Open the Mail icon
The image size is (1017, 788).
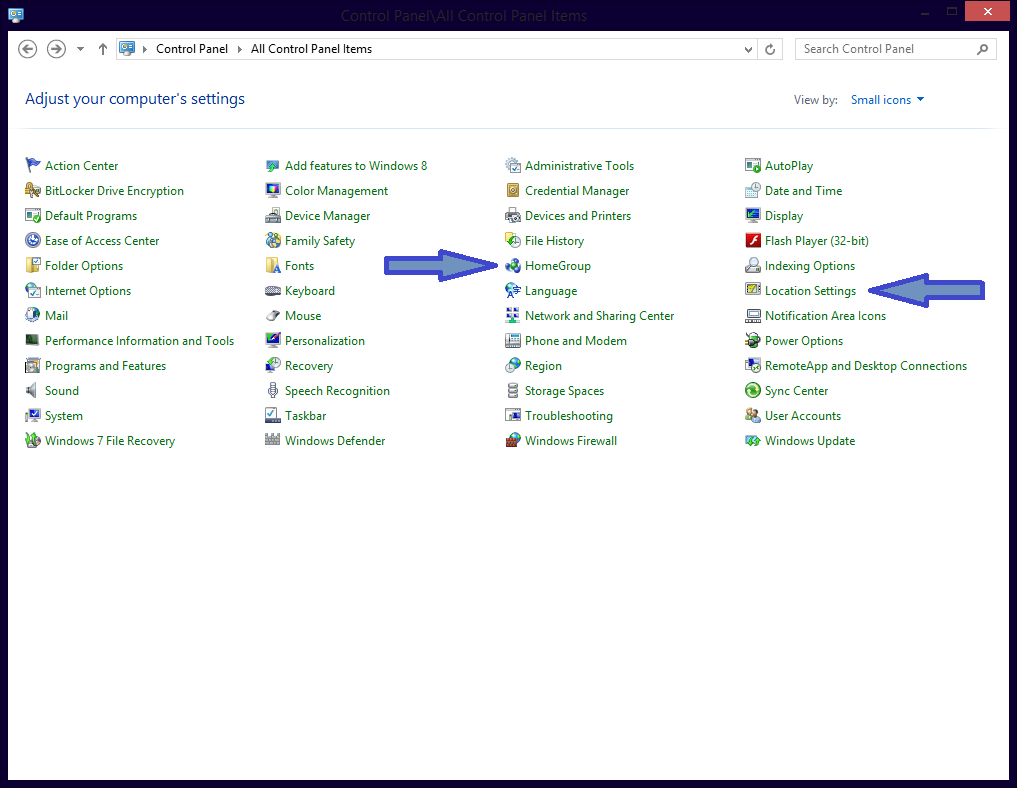[32, 315]
